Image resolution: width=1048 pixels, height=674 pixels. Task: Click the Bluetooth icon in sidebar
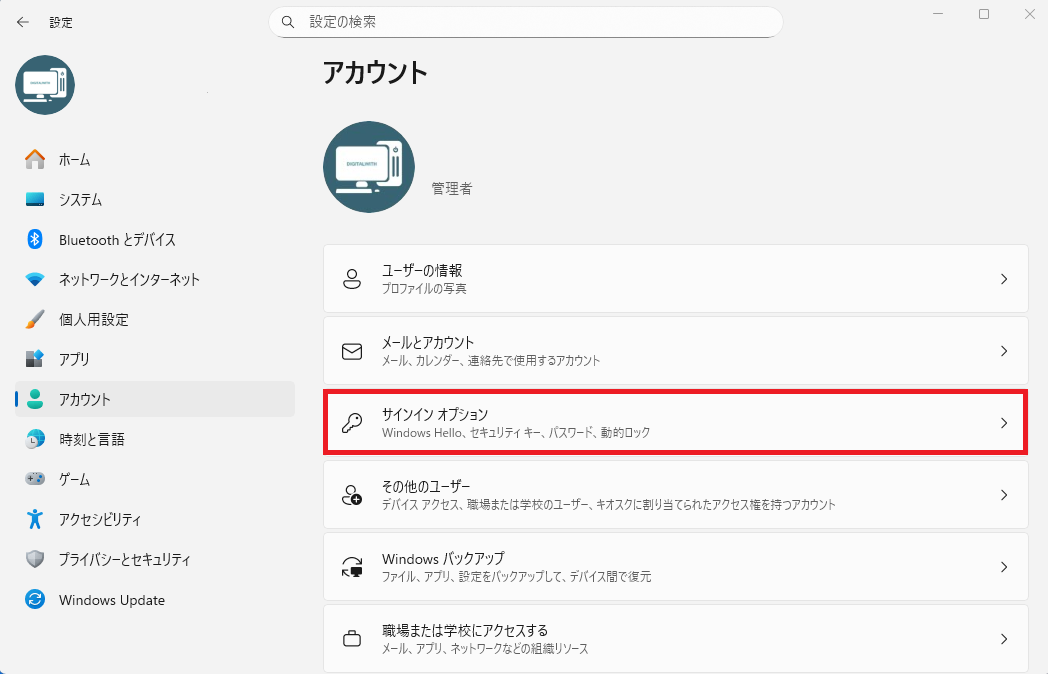click(35, 239)
